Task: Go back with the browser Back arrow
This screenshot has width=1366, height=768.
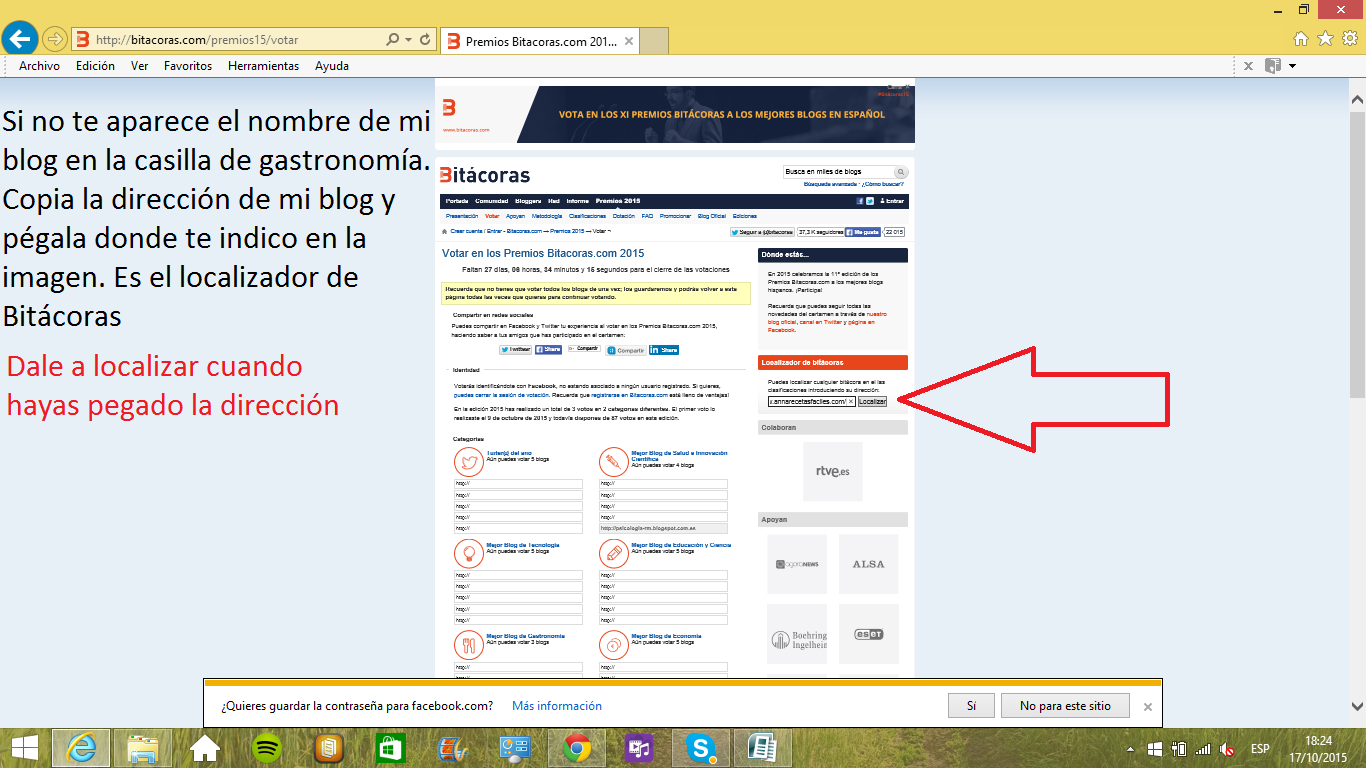Action: tap(19, 39)
